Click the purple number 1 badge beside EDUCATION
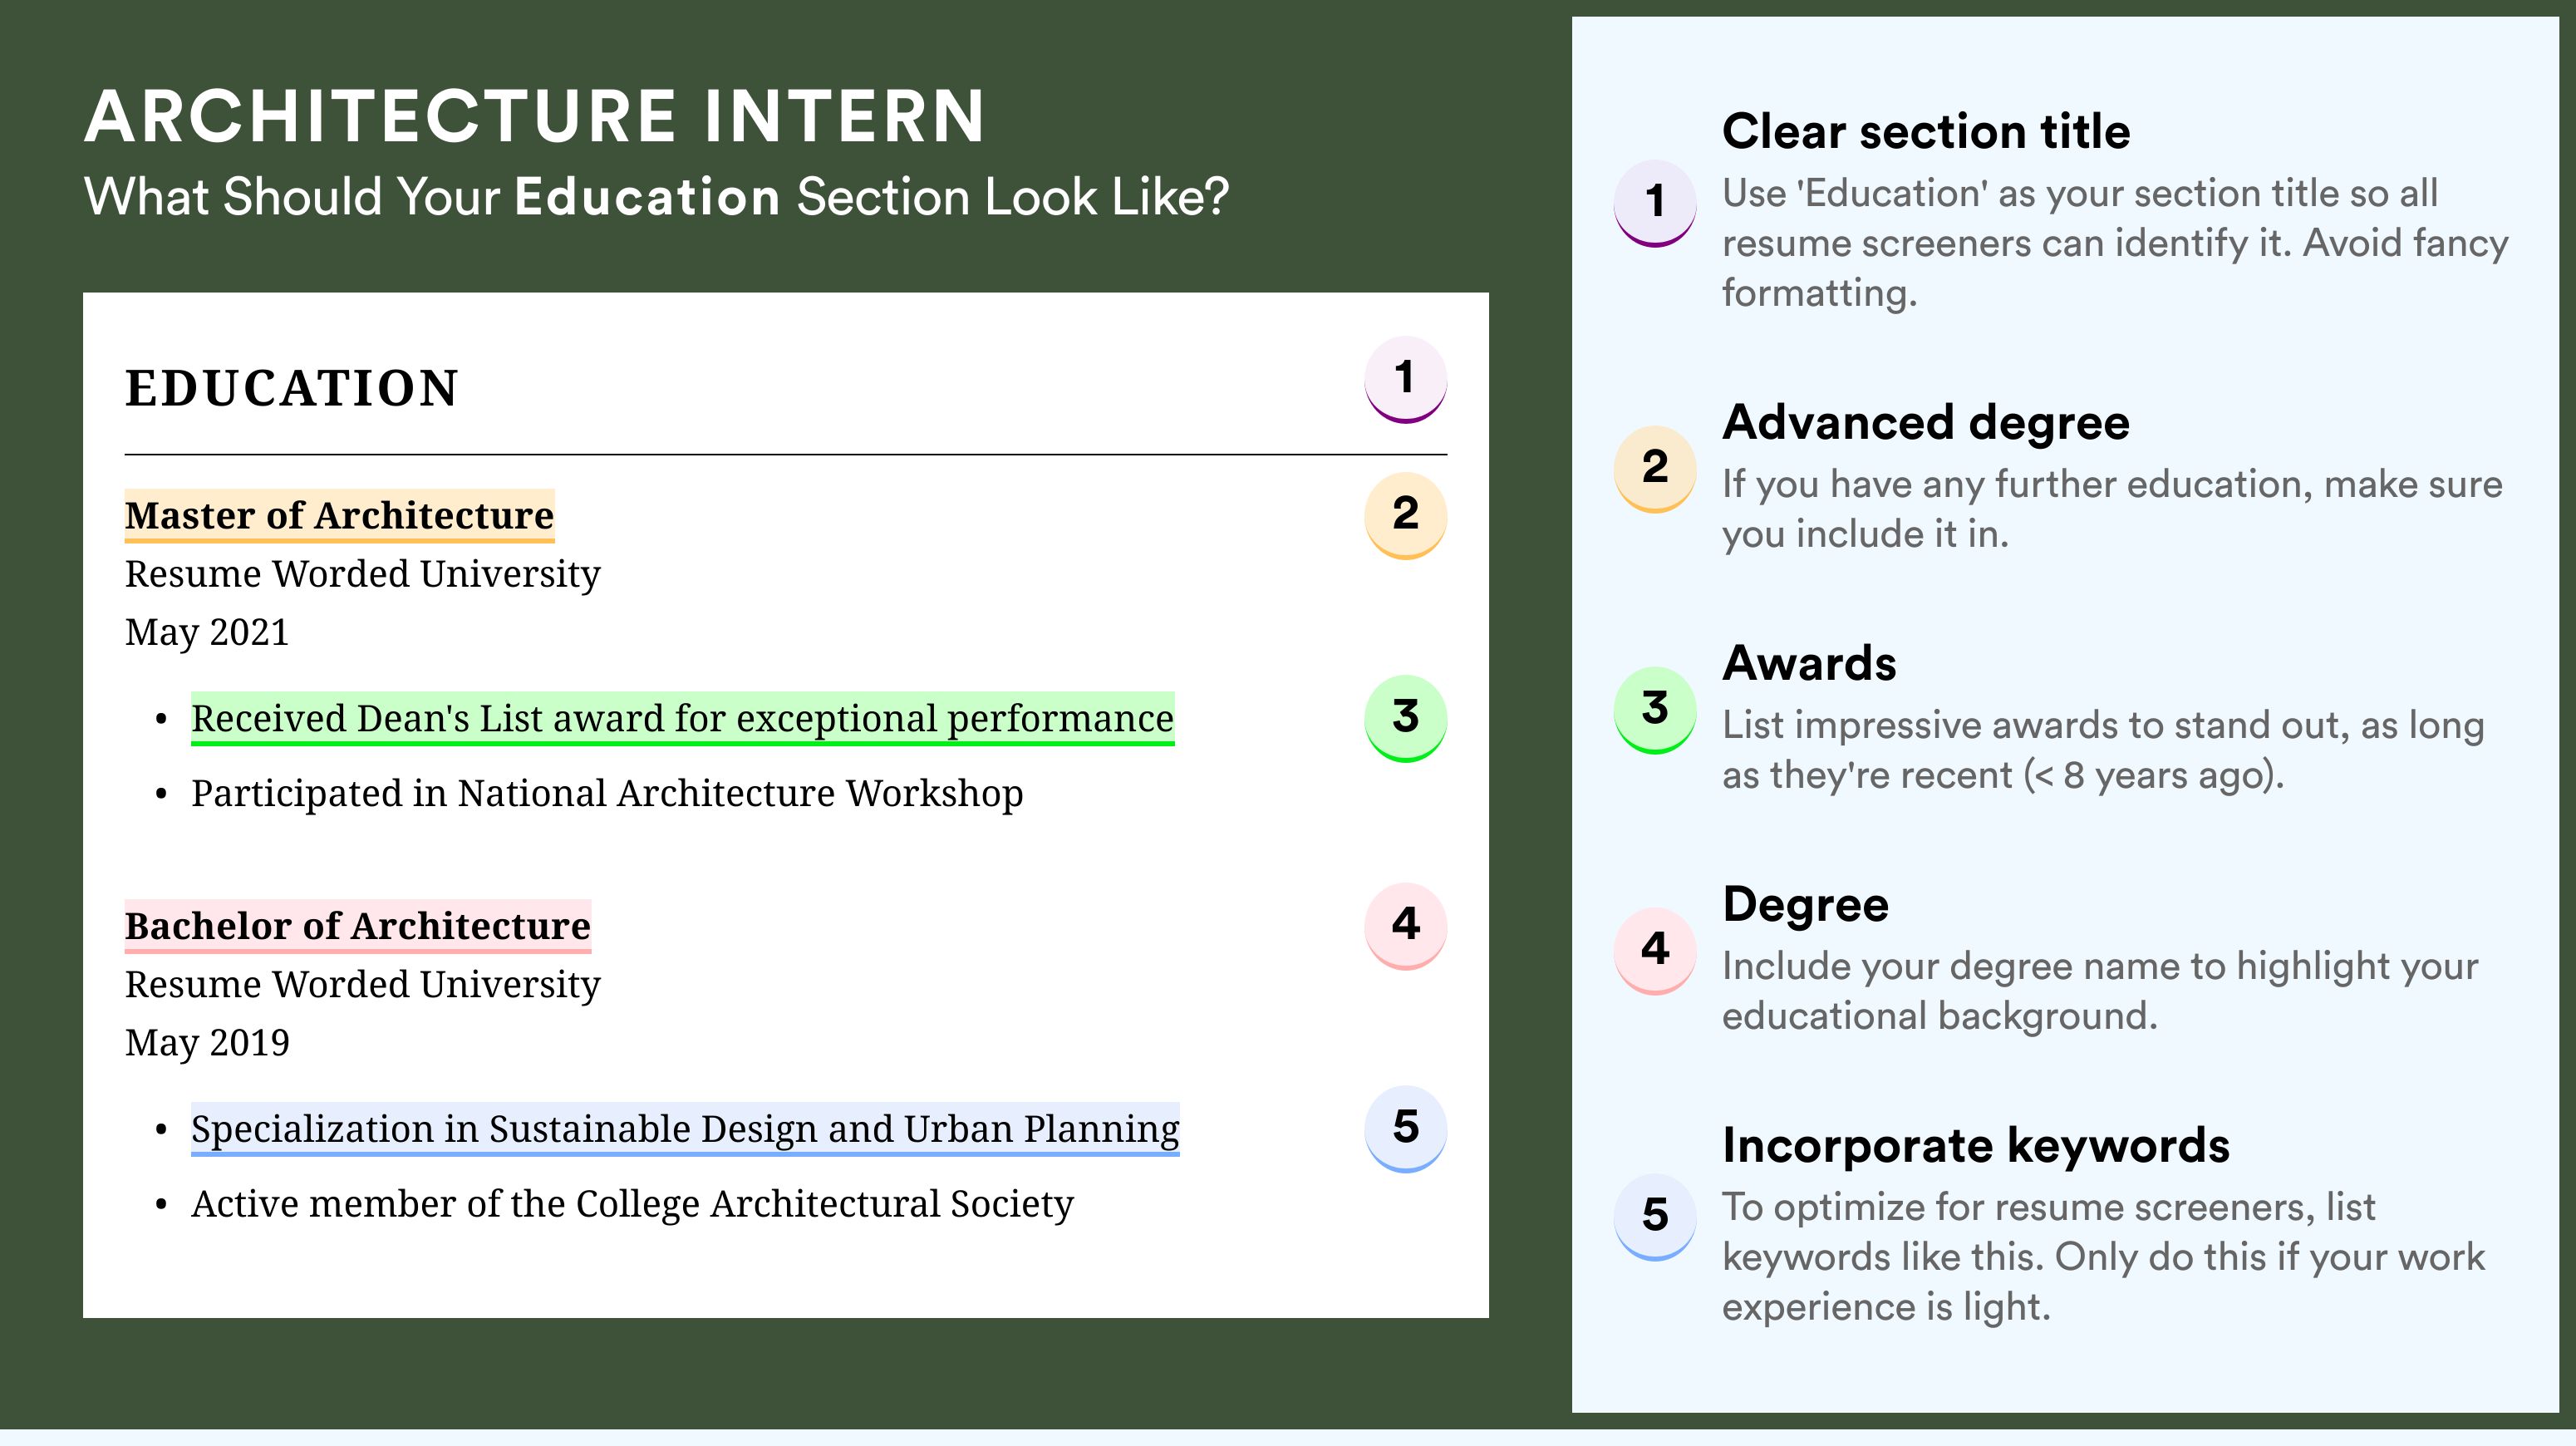Image resolution: width=2576 pixels, height=1446 pixels. pyautogui.click(x=1405, y=379)
